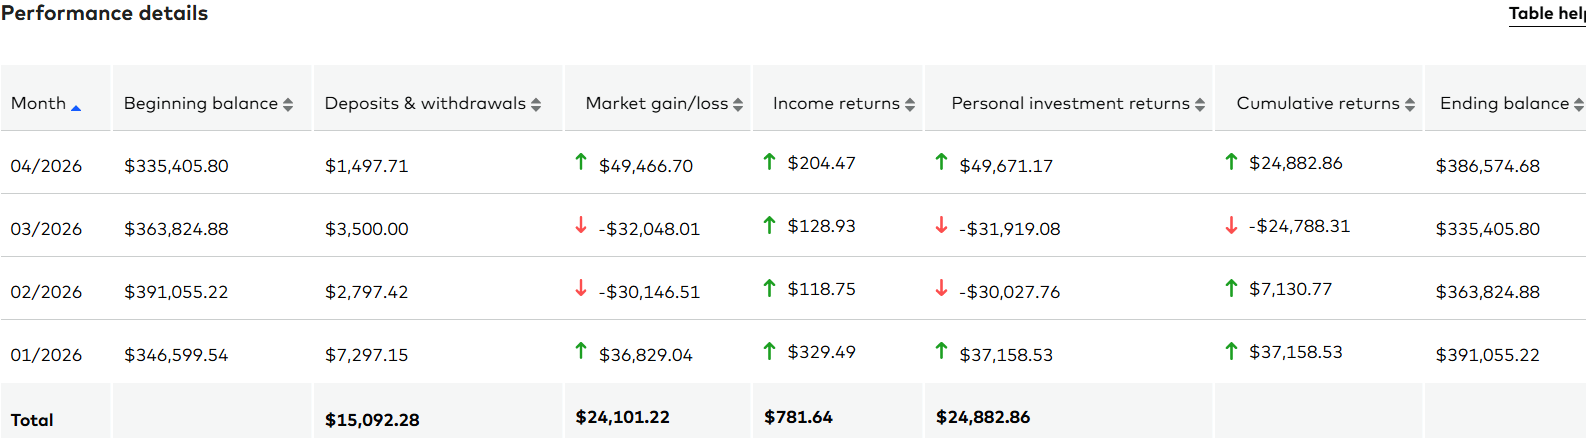
Task: Click Ending balance sort icon
Action: (x=1578, y=104)
